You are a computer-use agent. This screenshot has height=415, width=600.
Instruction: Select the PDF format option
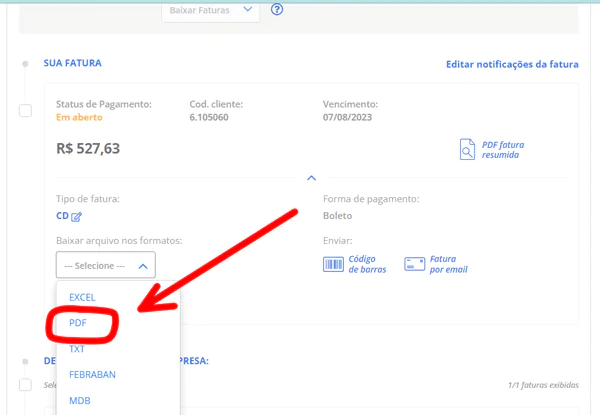[78, 324]
